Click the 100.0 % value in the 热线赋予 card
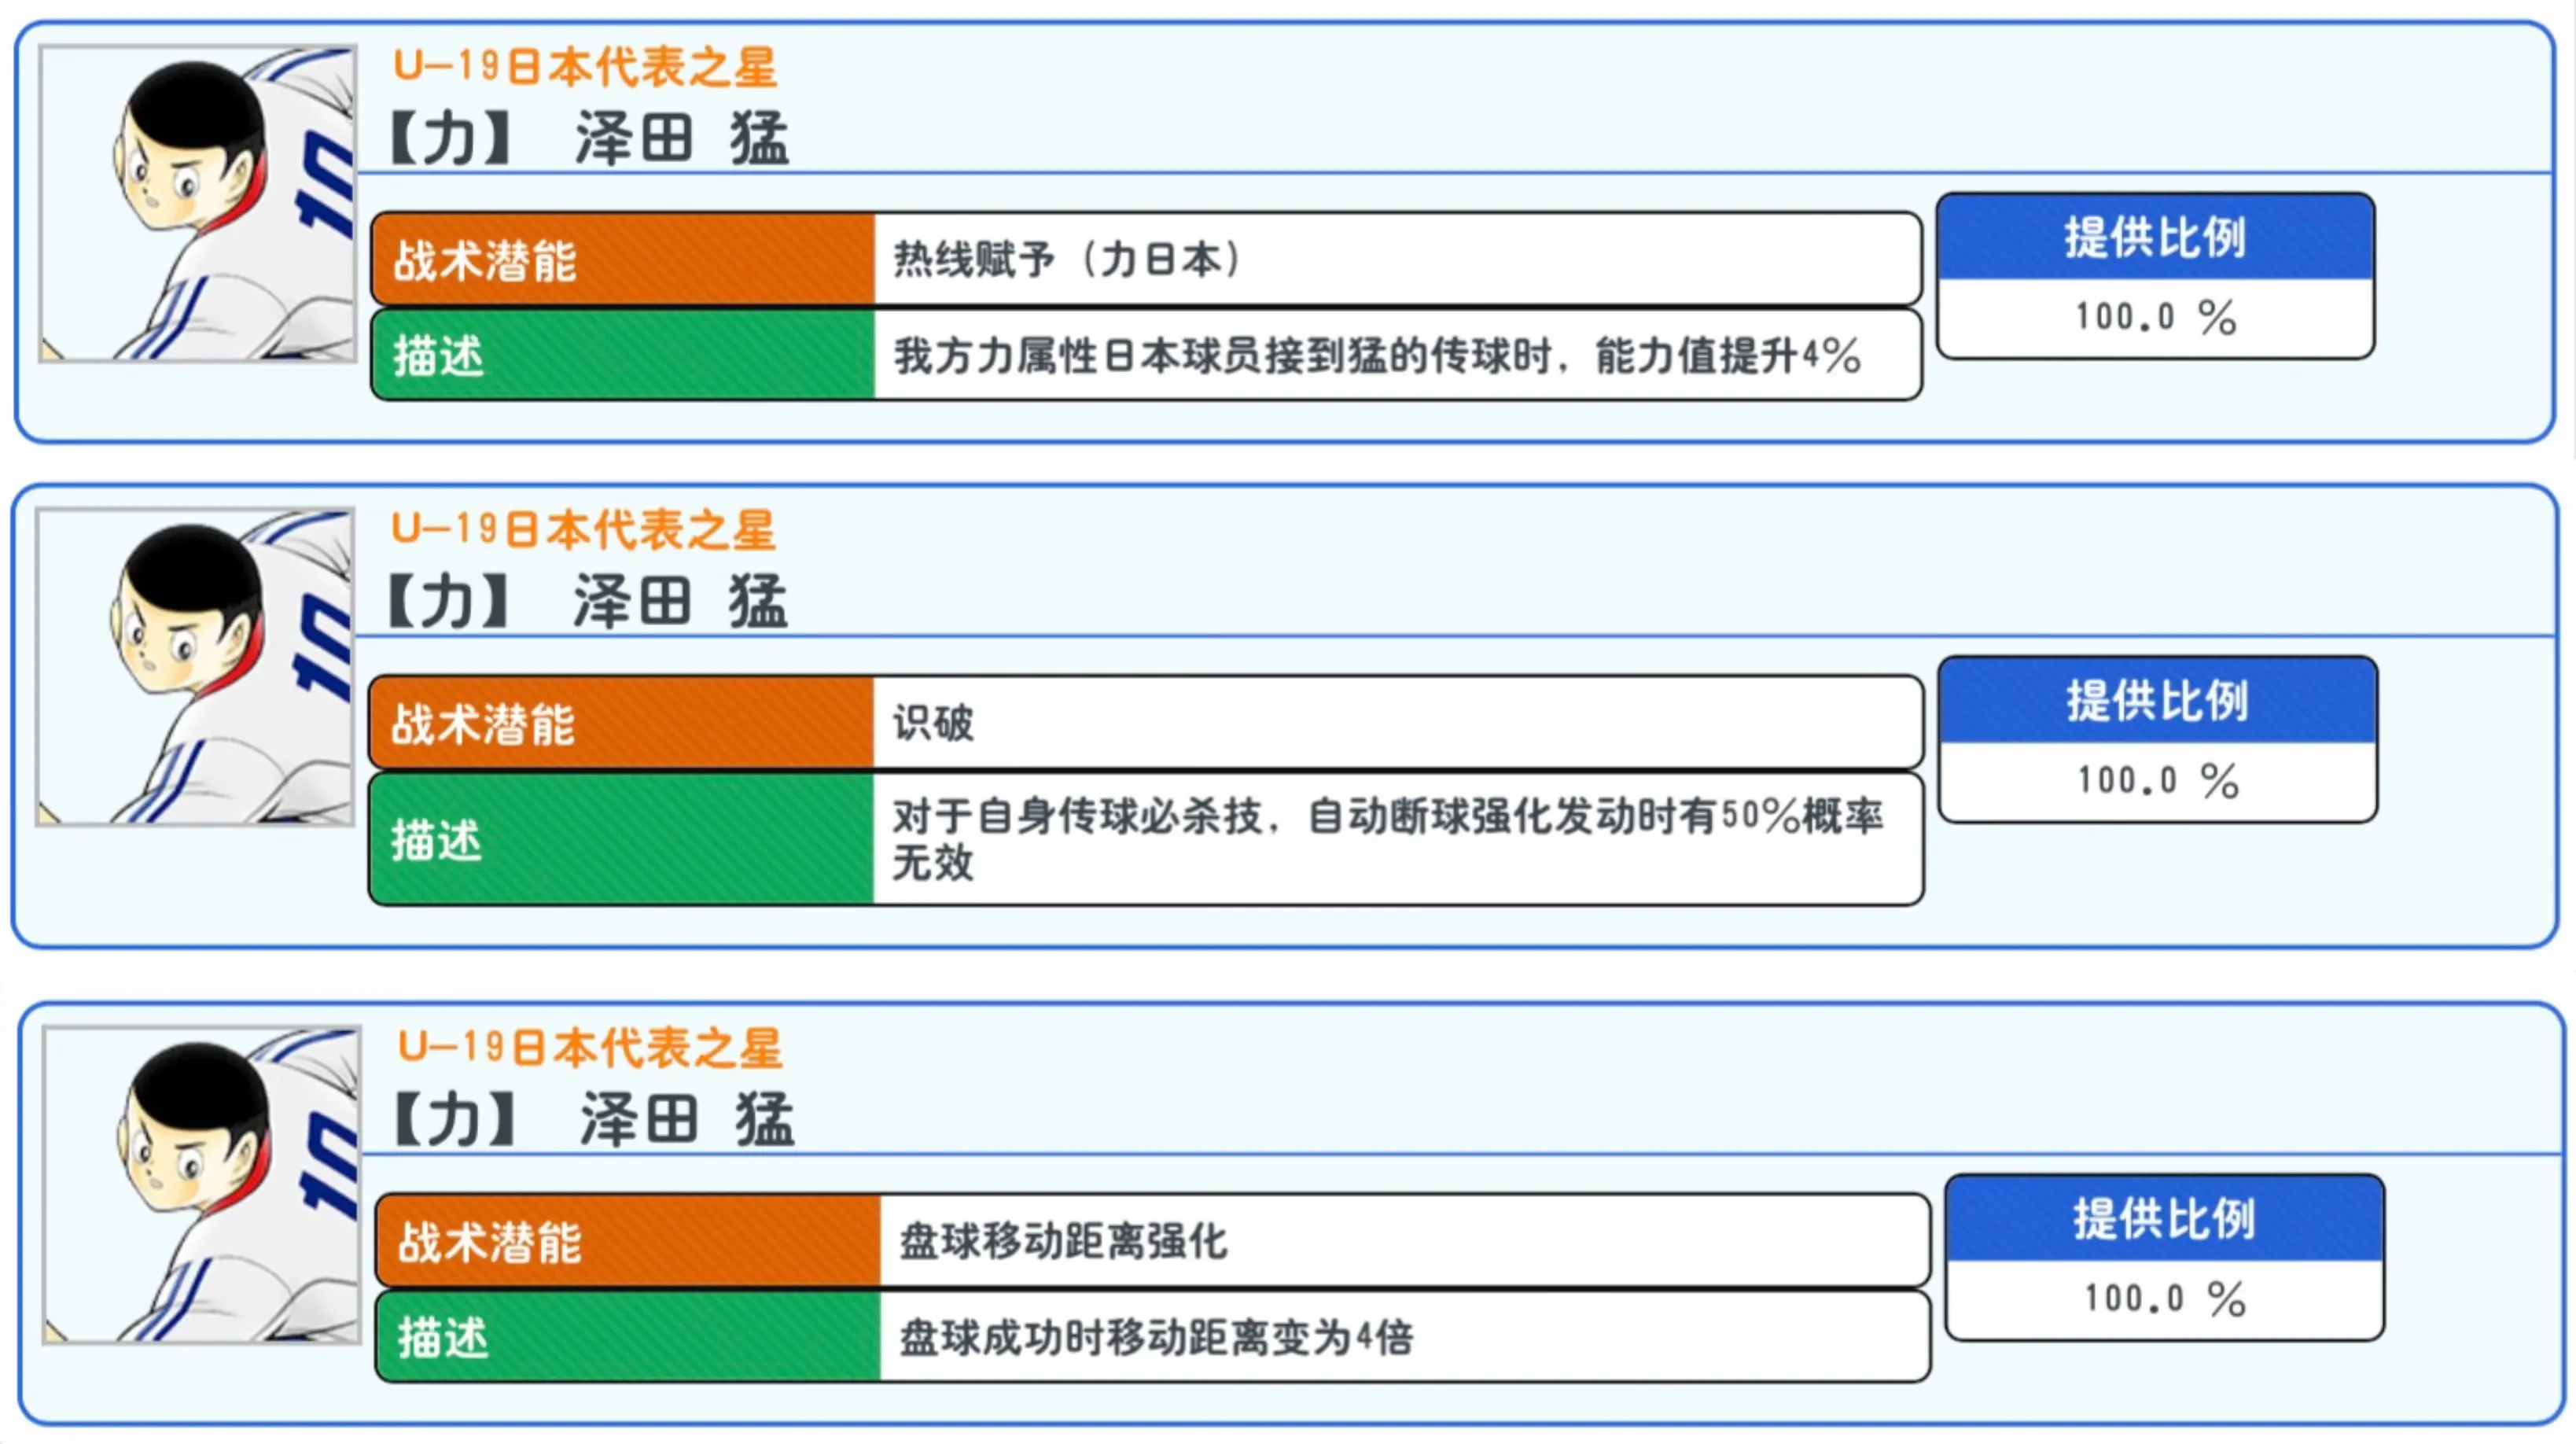This screenshot has width=2576, height=1444. [2155, 317]
